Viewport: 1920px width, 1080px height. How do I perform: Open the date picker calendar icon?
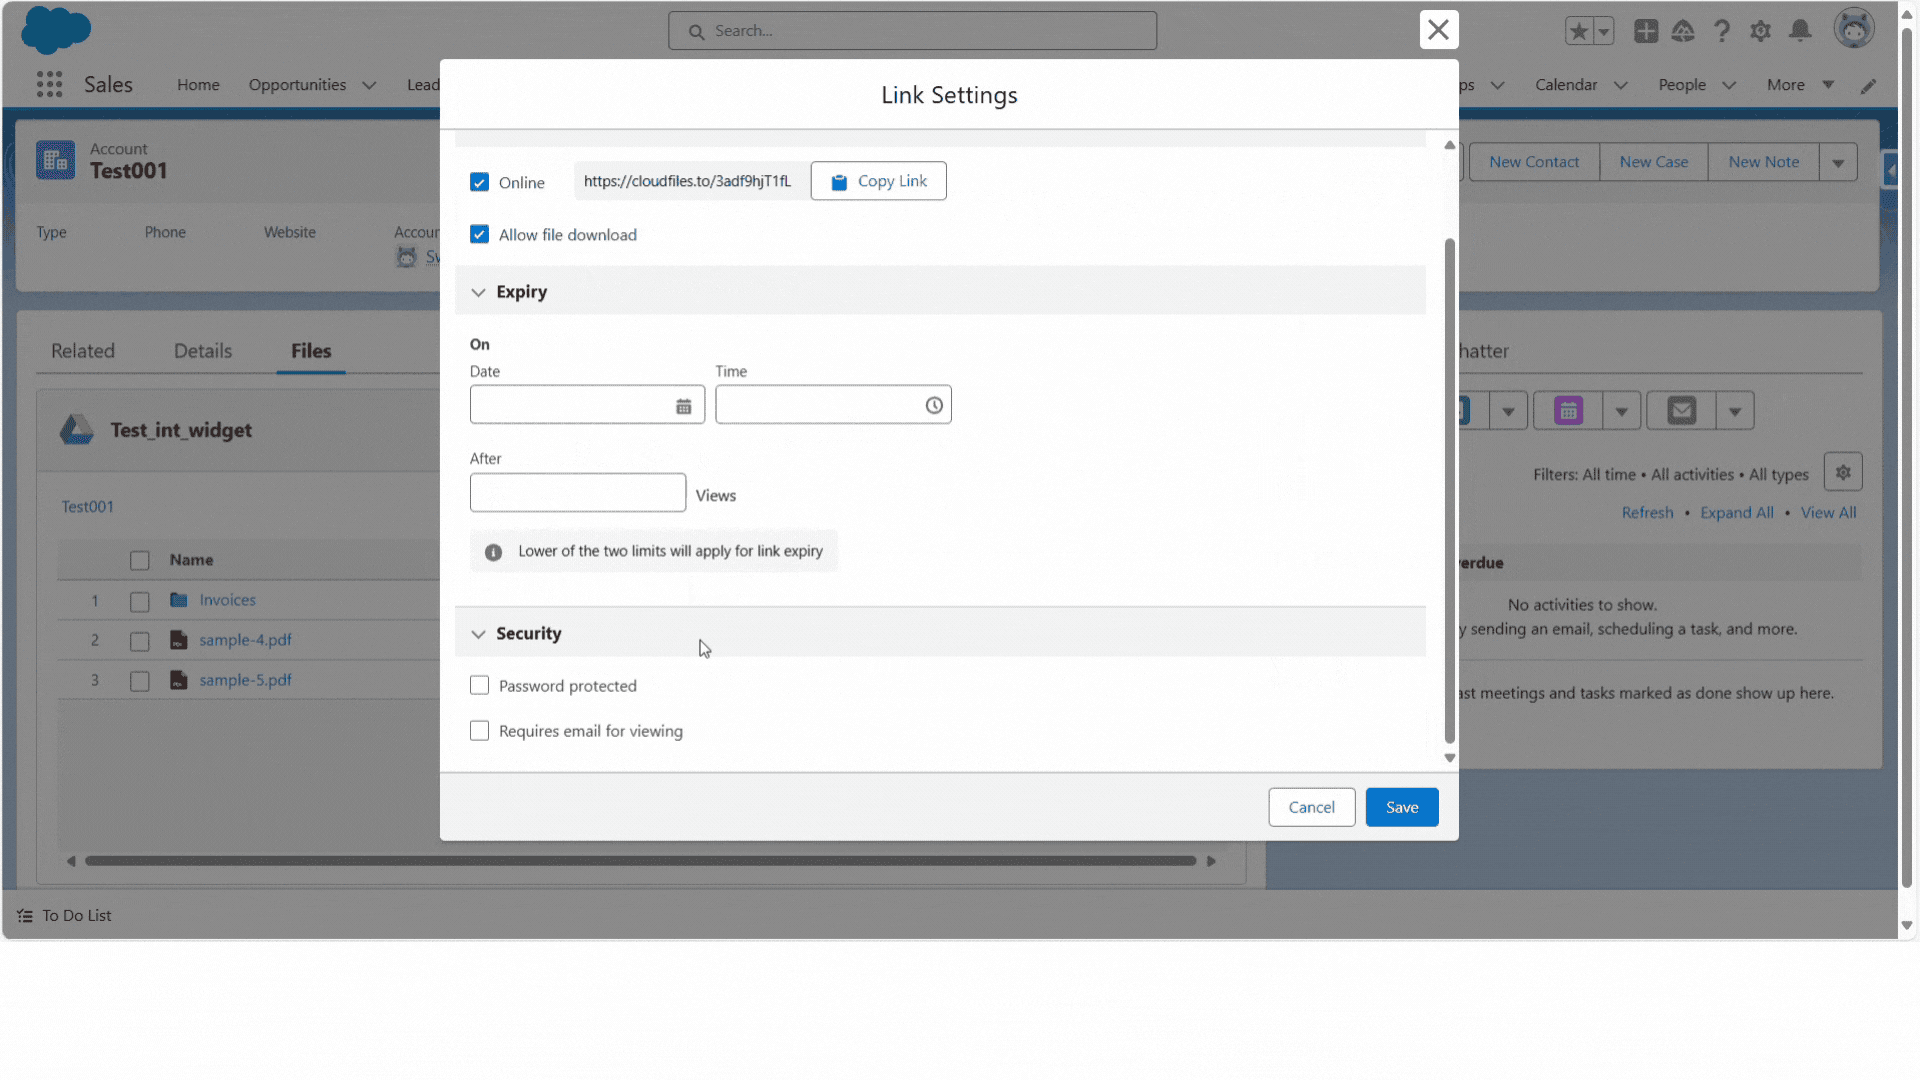(x=683, y=405)
